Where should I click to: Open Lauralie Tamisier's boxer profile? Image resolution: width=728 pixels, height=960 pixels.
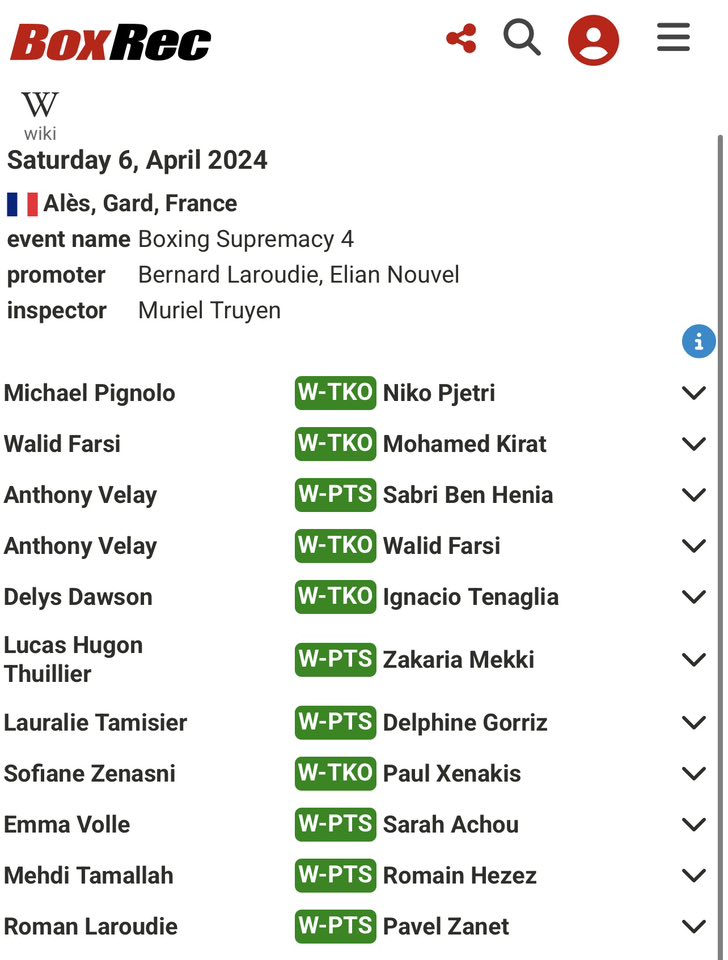click(x=96, y=722)
